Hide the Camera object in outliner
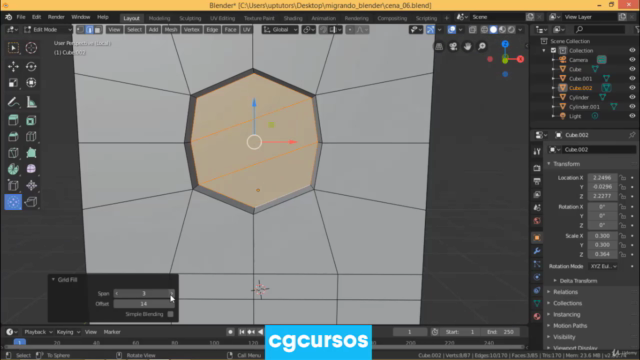Screen dimensions: 640x360 (632, 60)
